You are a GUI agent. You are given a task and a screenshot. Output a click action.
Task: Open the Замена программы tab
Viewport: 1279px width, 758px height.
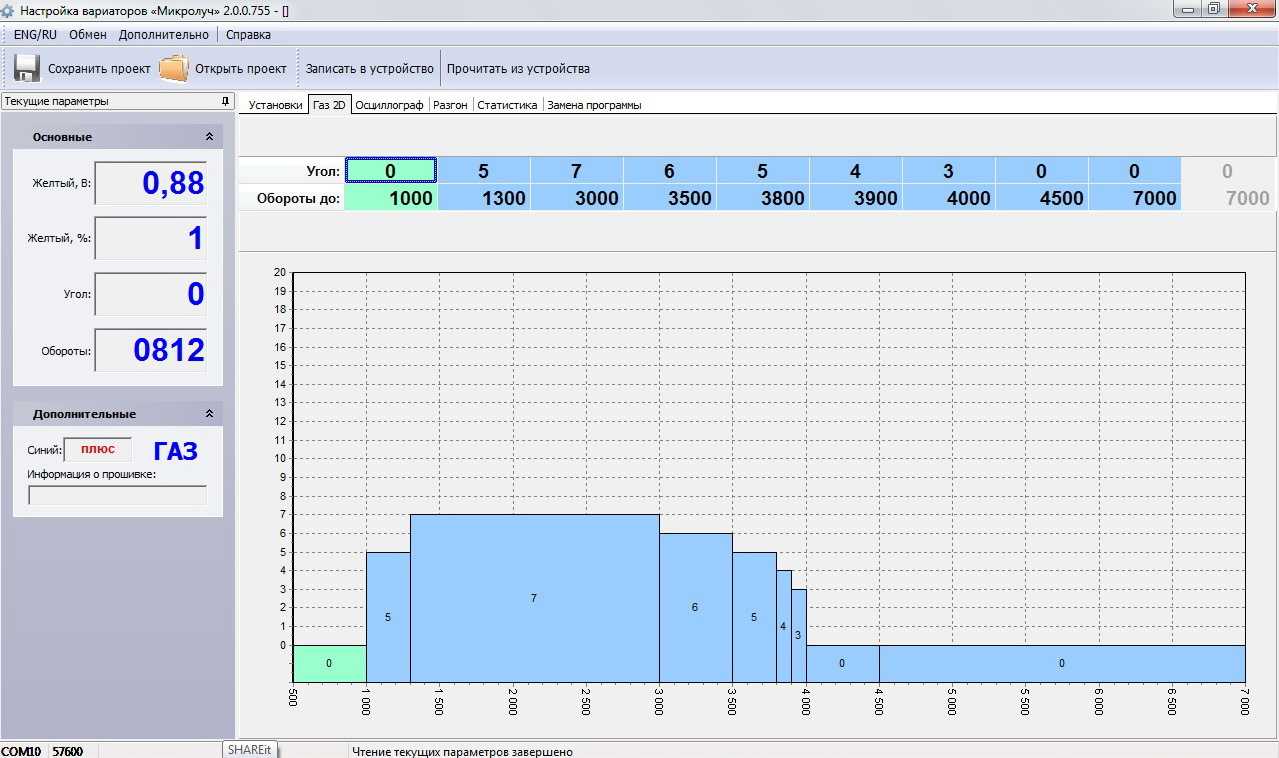[594, 105]
